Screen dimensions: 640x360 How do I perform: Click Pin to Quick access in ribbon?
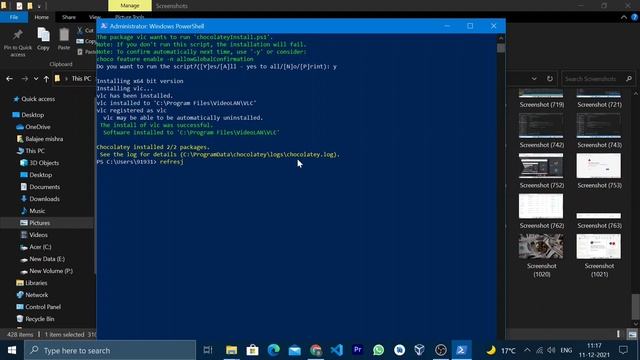tap(18, 42)
